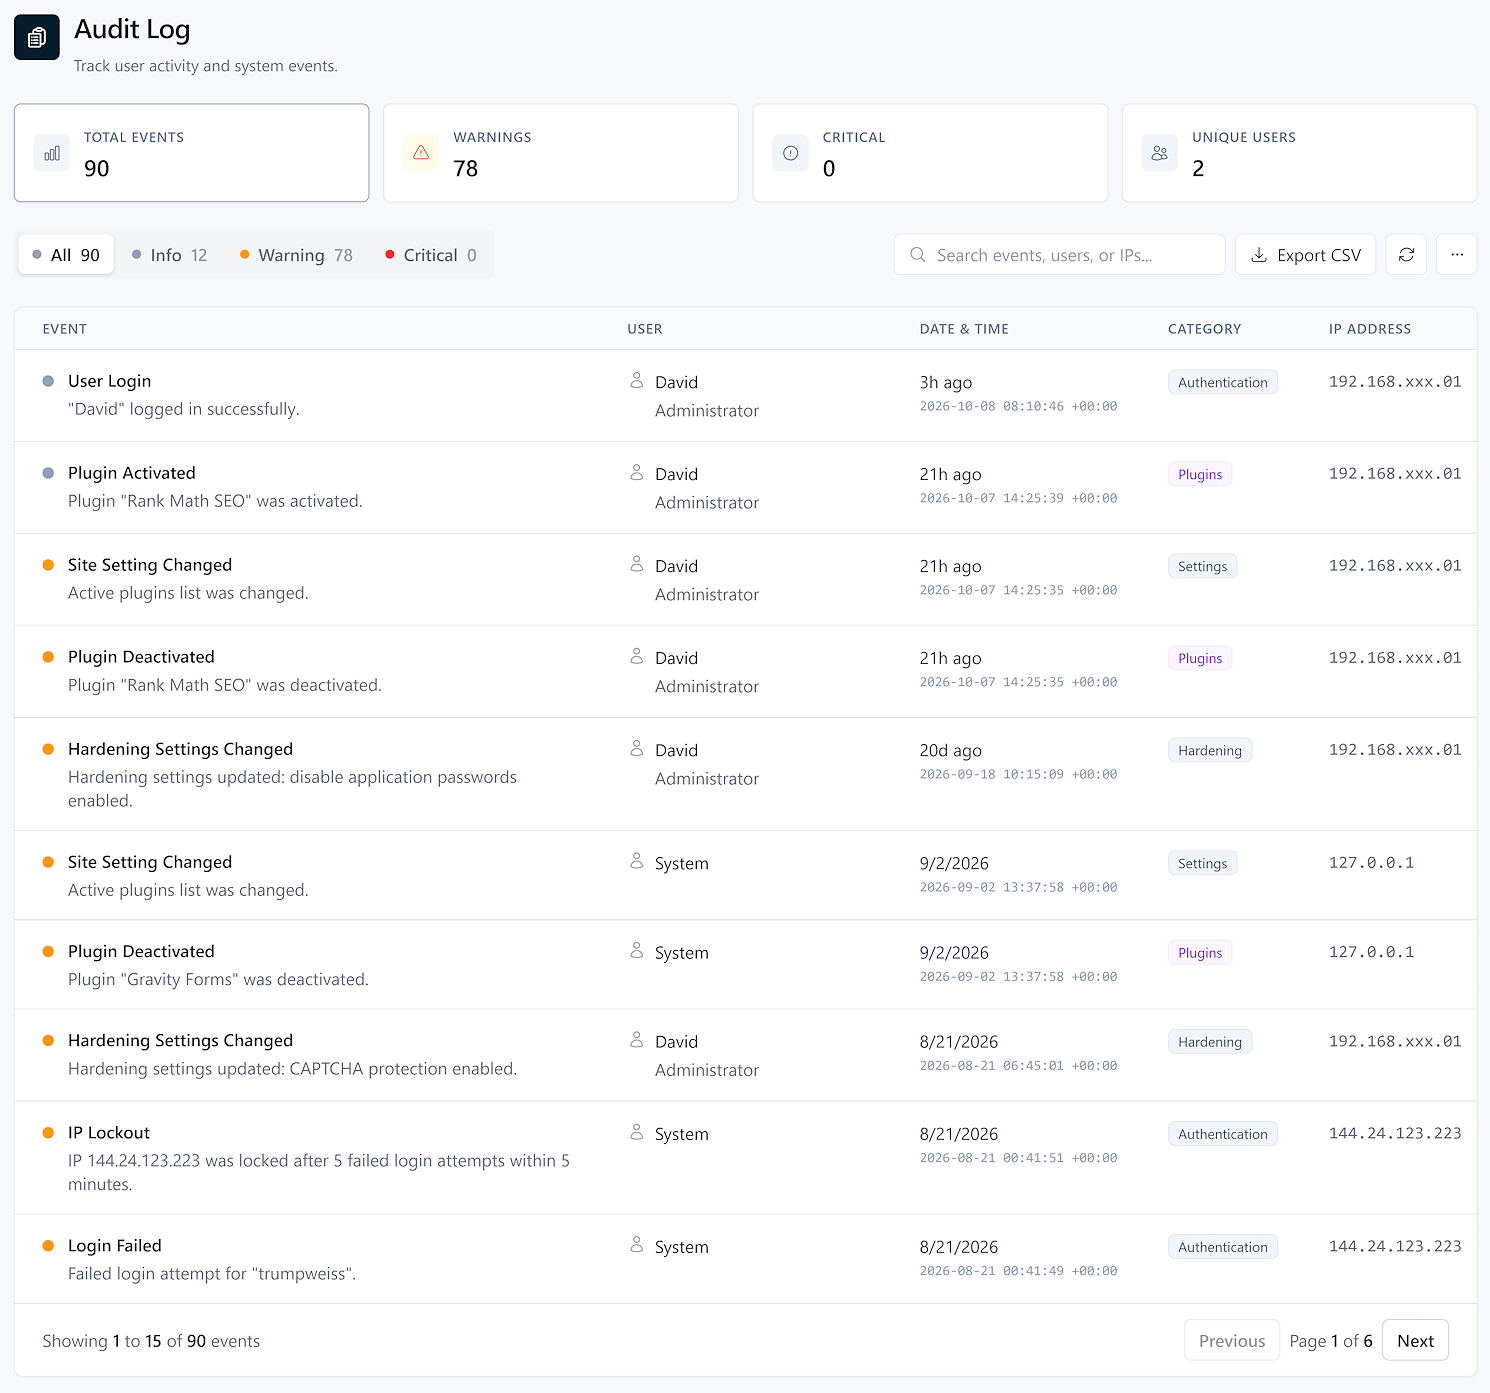Image resolution: width=1490 pixels, height=1393 pixels.
Task: Click the Authentication tag in User Login row
Action: [1222, 382]
